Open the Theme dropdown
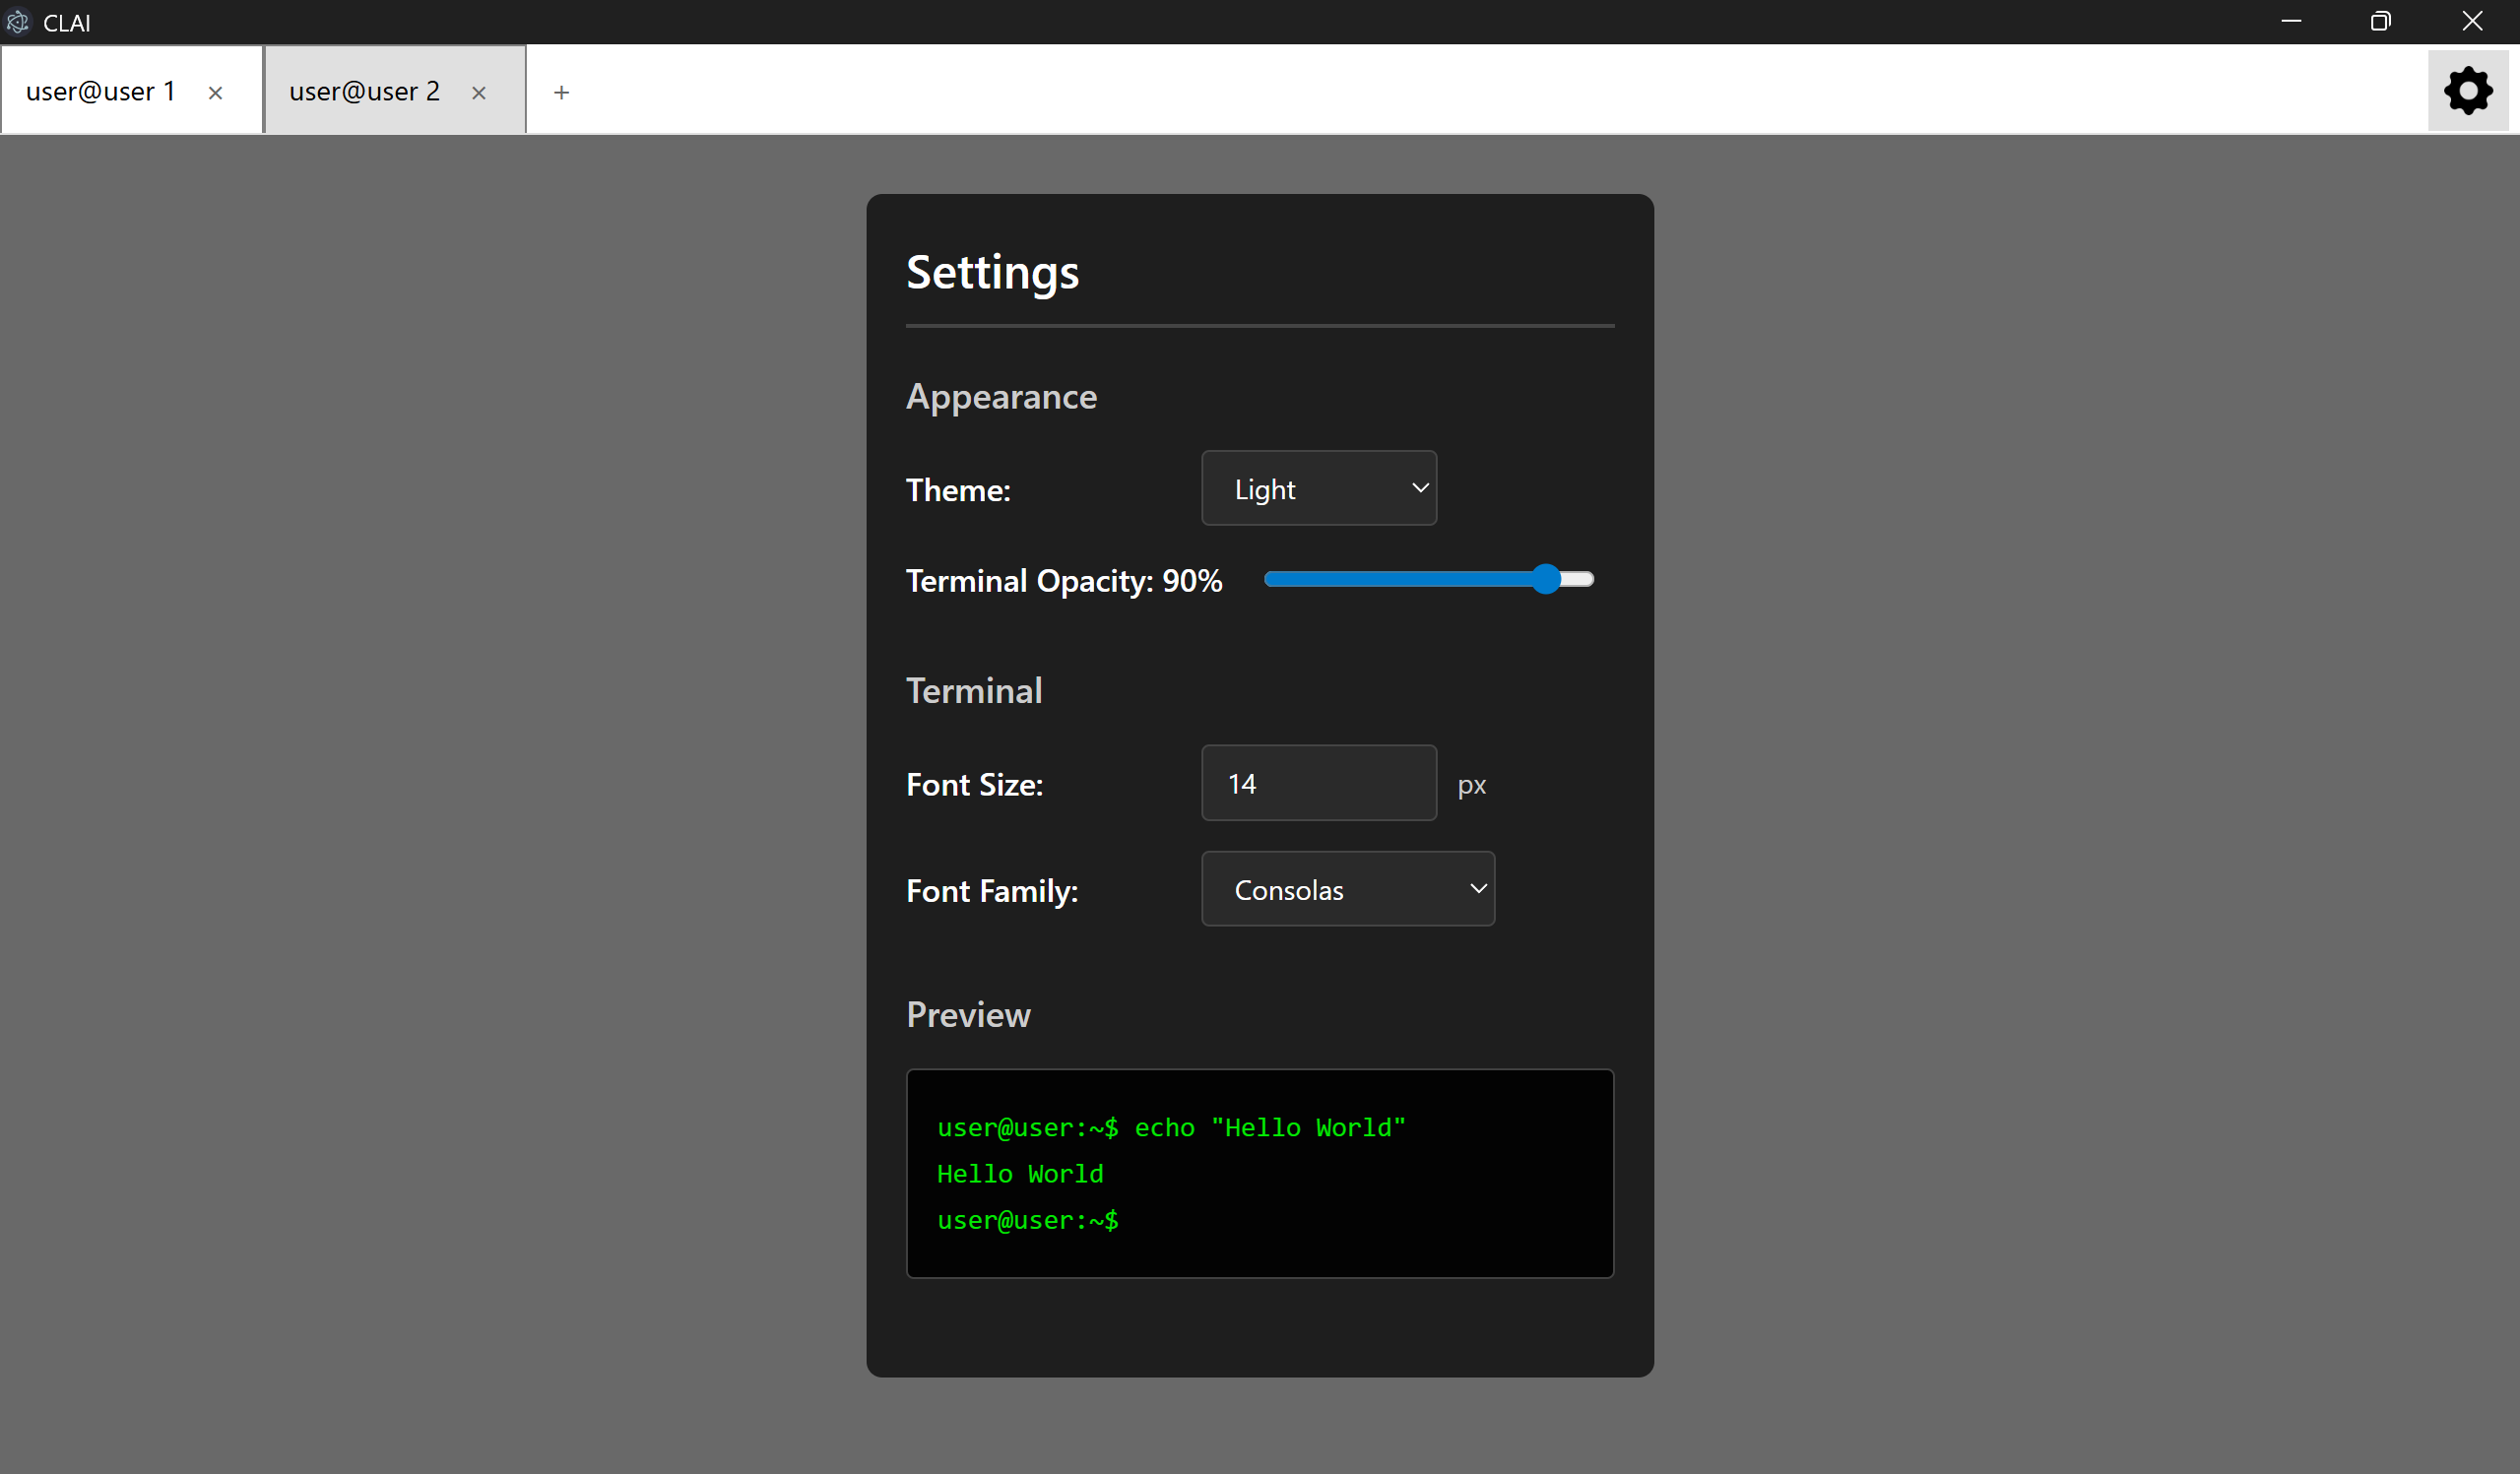Viewport: 2520px width, 1474px height. pos(1318,488)
